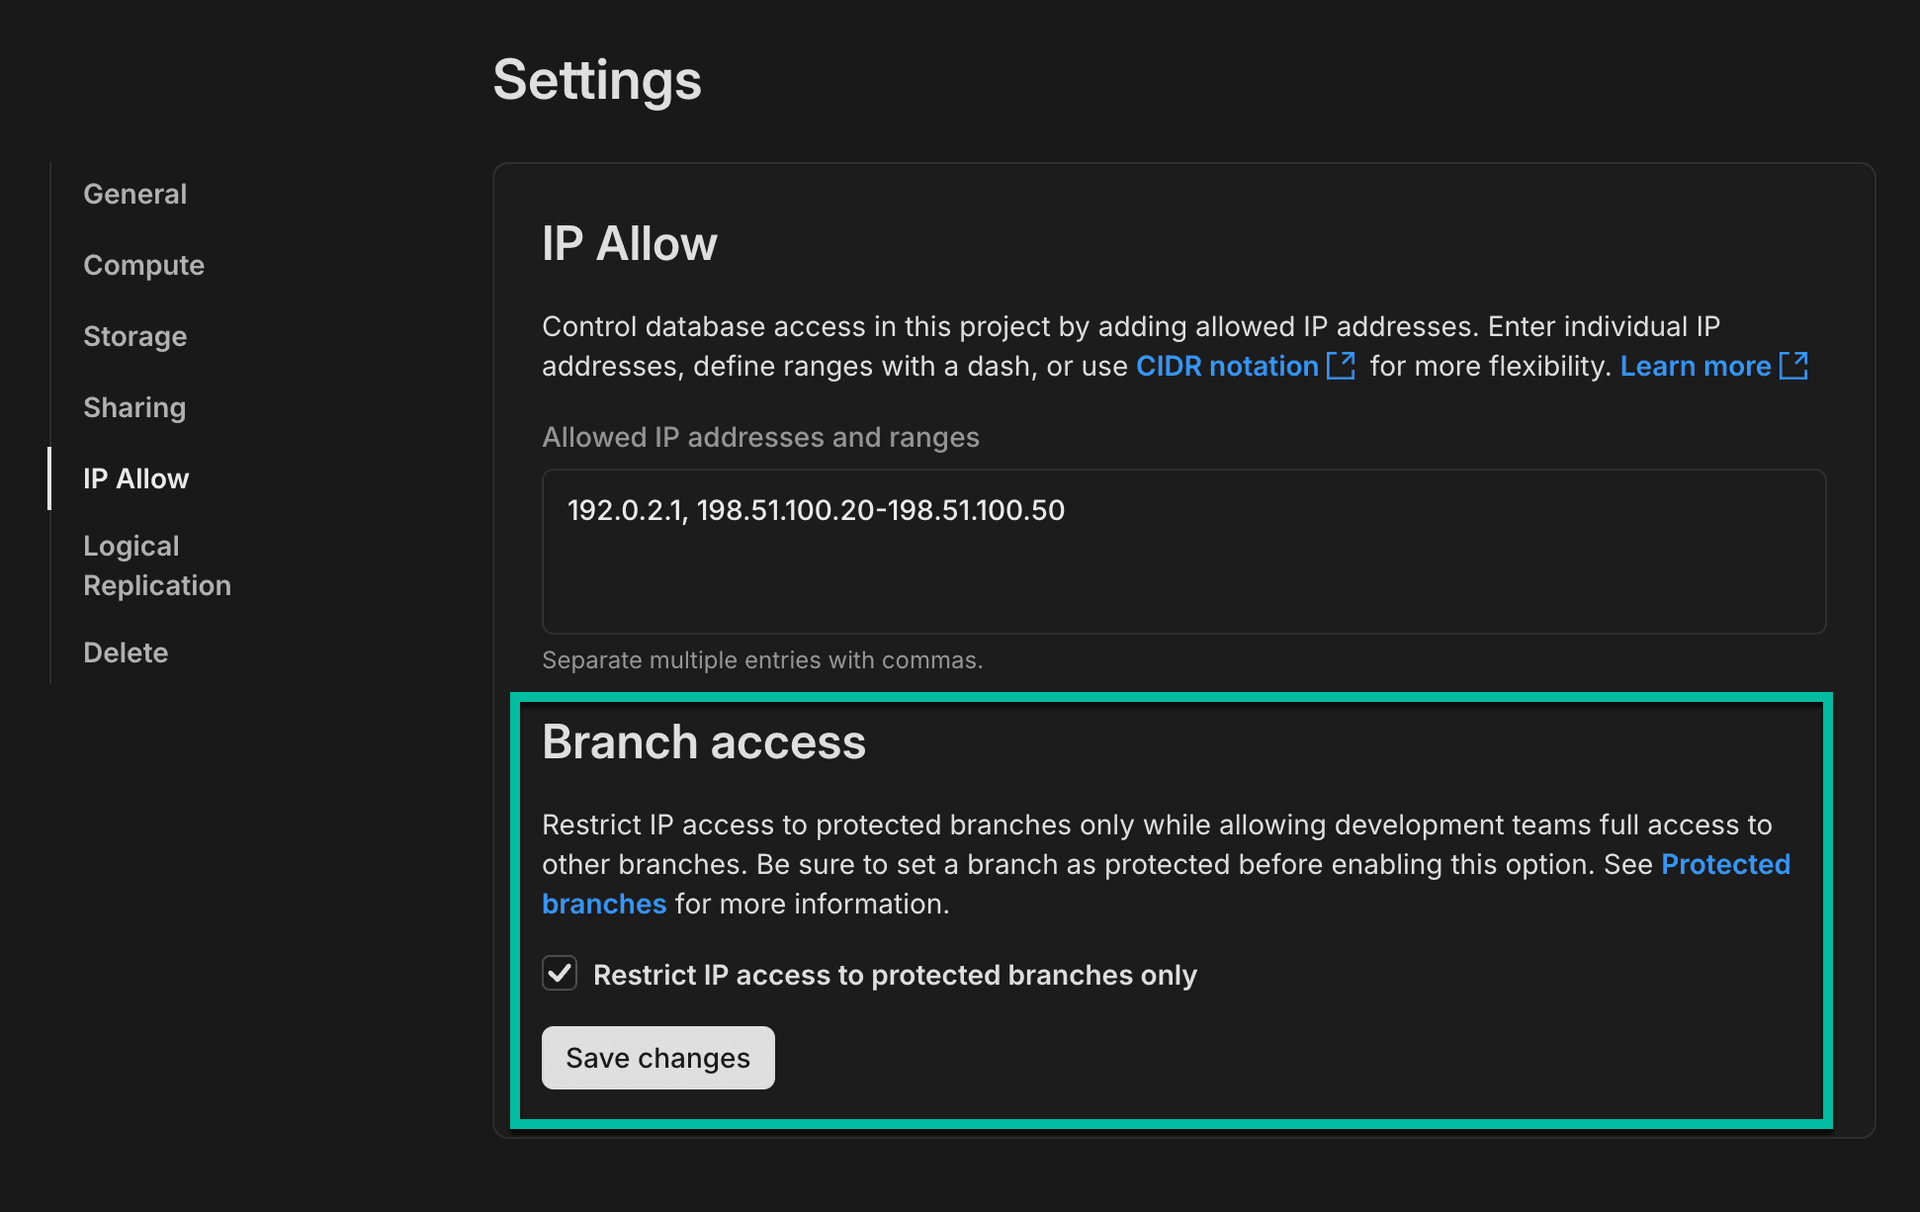This screenshot has height=1212, width=1920.
Task: Click the Settings page heading
Action: pyautogui.click(x=596, y=80)
